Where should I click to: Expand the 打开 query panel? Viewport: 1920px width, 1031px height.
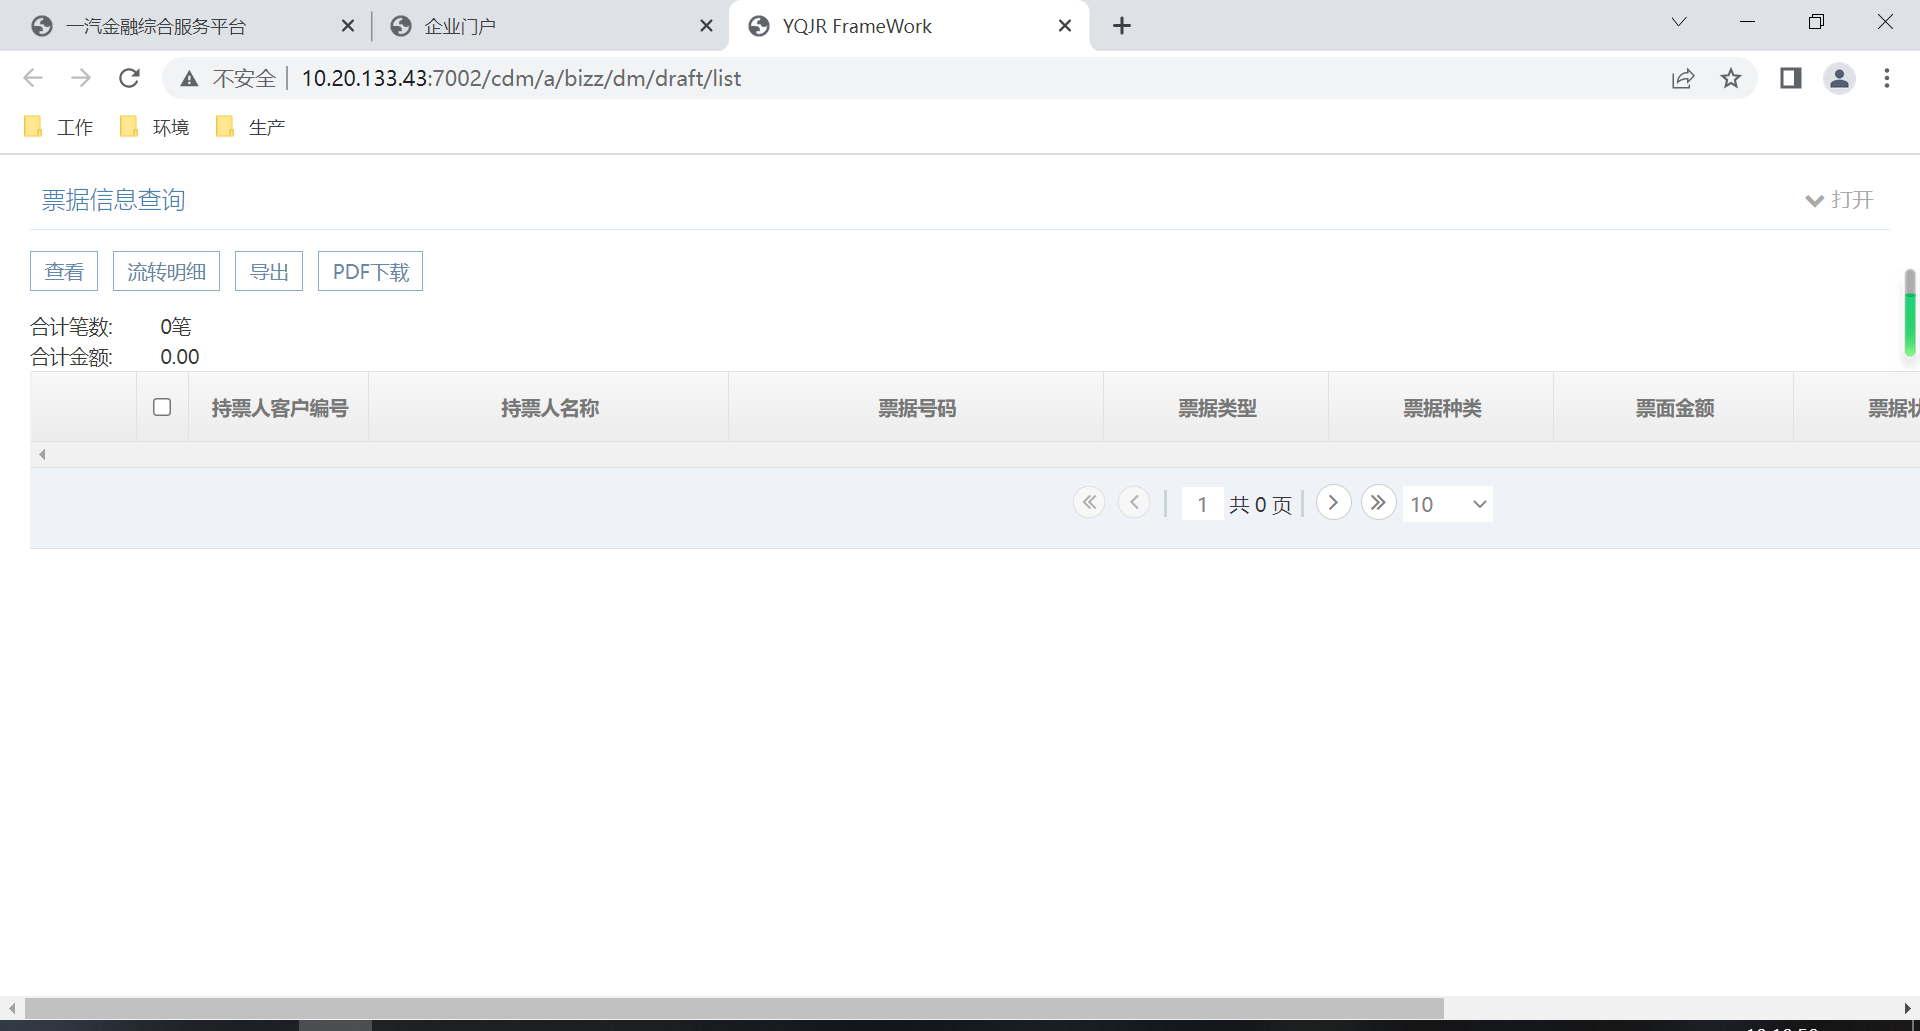[x=1839, y=200]
